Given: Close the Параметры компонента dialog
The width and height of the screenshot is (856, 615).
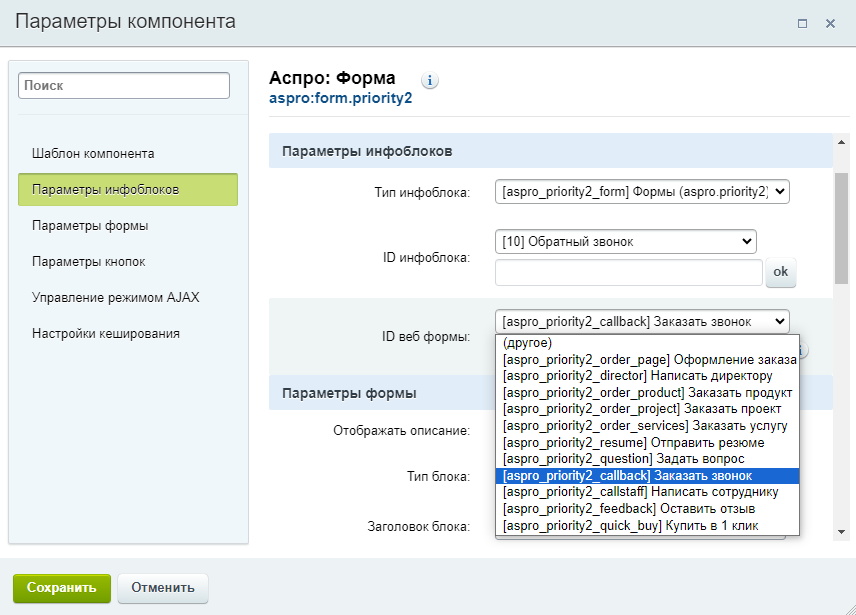Looking at the screenshot, I should 830,23.
